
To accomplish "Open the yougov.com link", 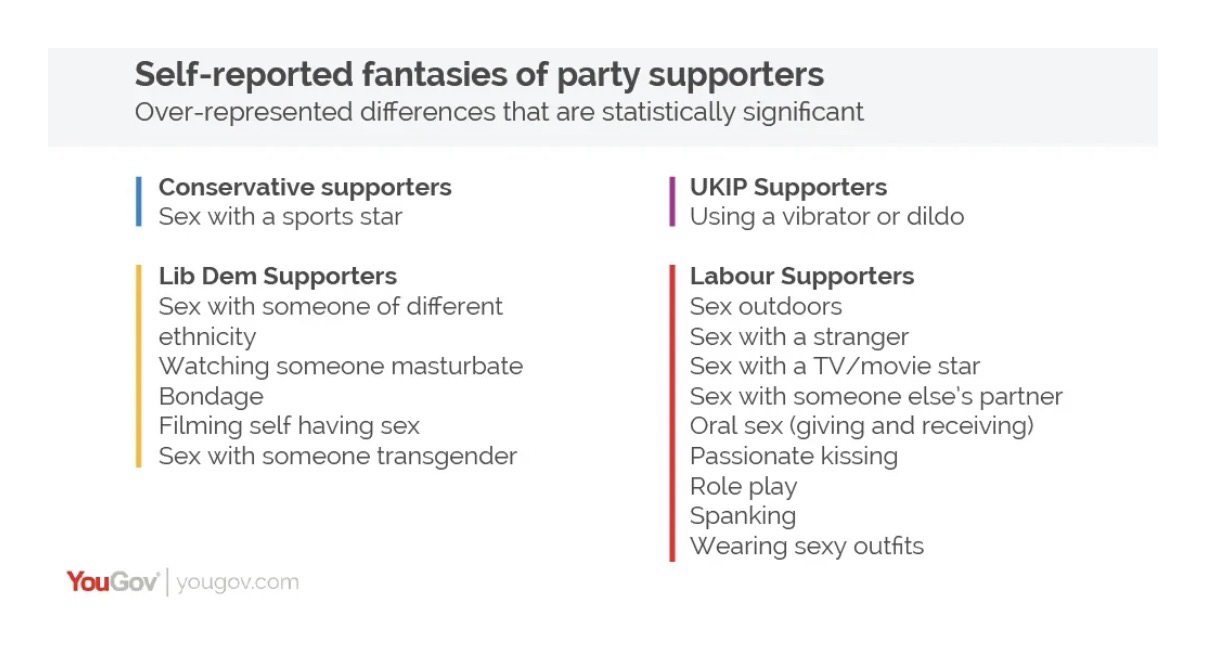I will (x=237, y=582).
